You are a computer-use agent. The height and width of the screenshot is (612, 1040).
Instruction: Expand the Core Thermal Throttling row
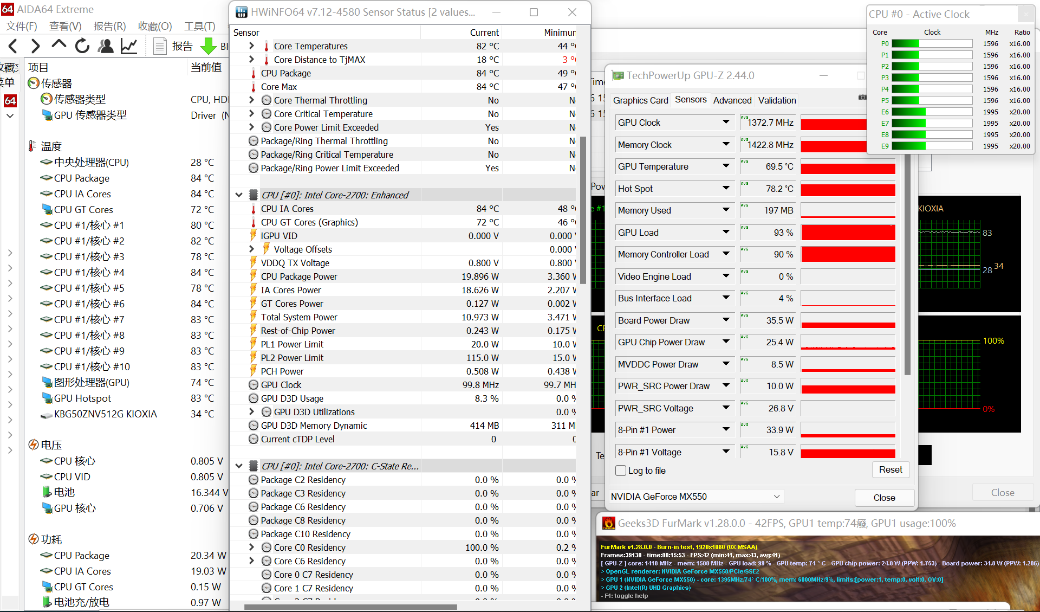coord(251,100)
